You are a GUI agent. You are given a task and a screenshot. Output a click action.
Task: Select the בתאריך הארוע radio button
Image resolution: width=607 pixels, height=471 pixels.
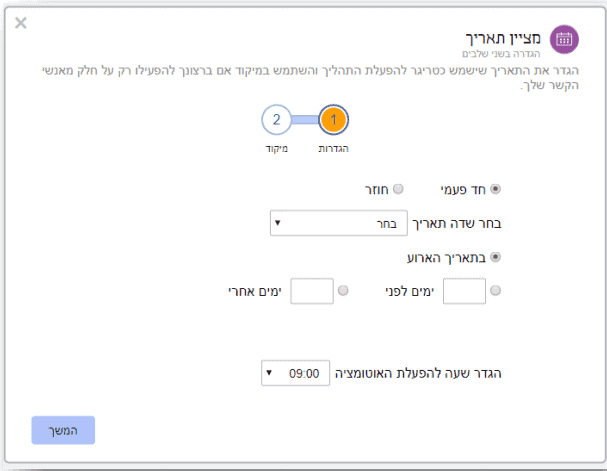coord(496,257)
